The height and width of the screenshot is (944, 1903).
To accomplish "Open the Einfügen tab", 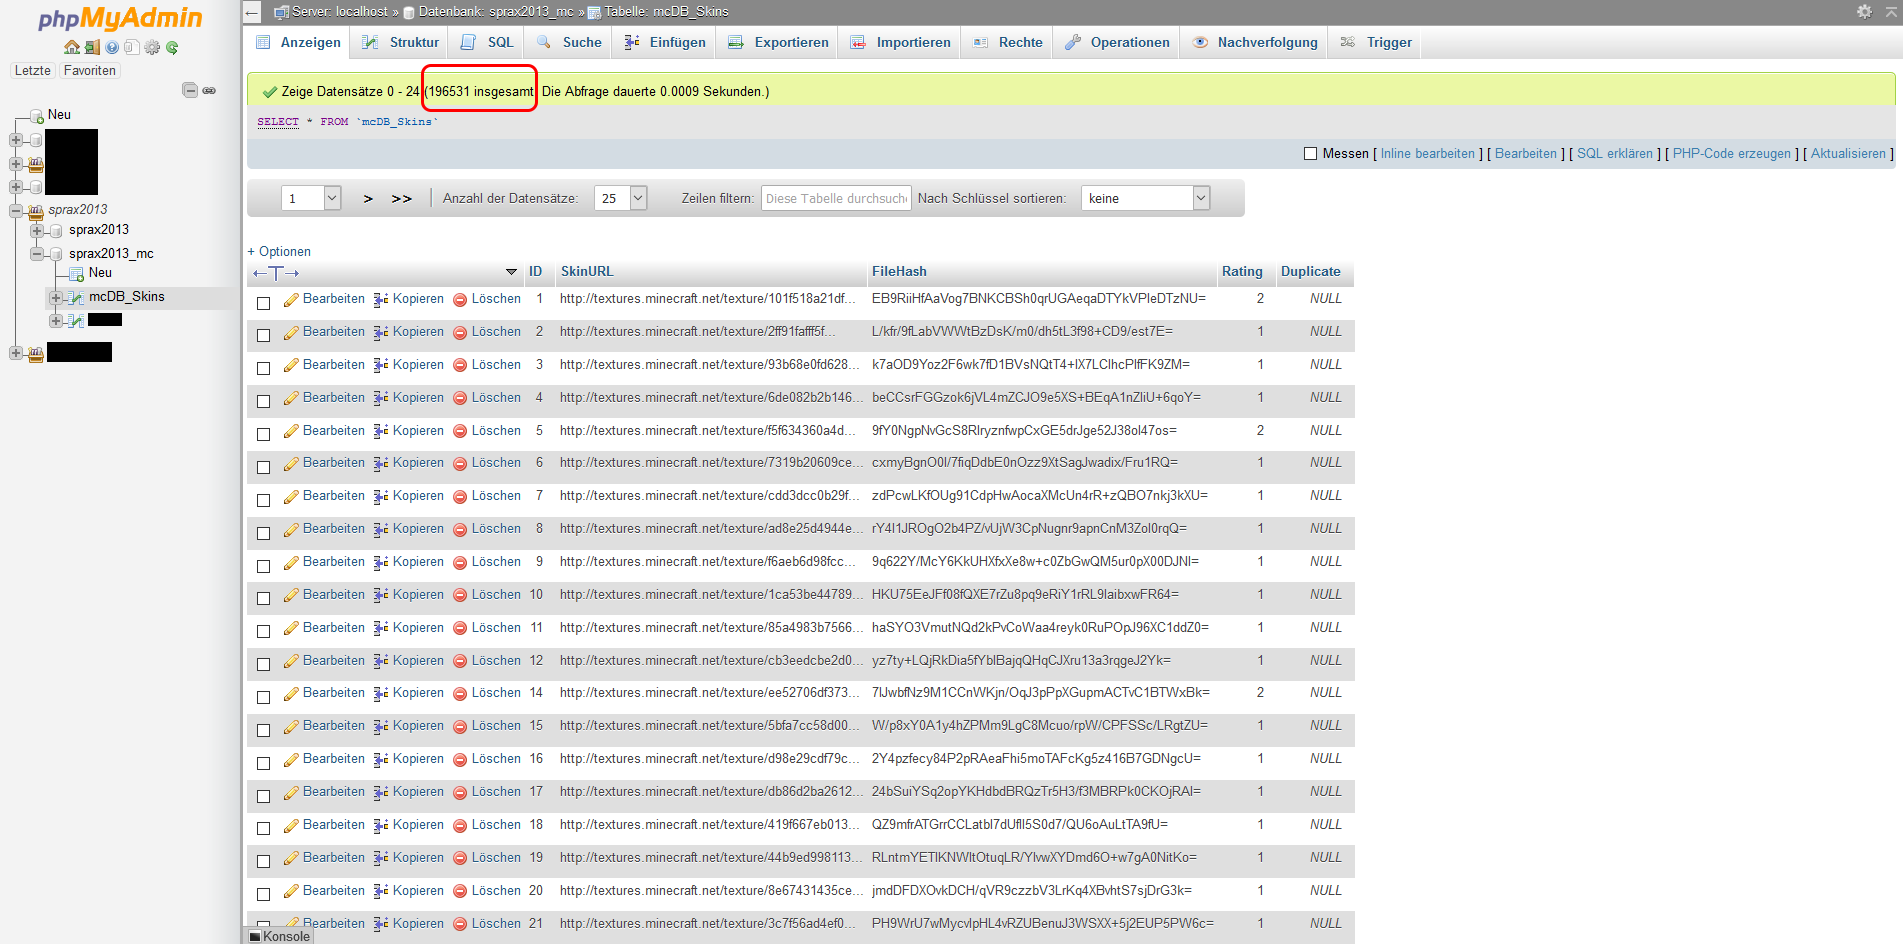I will tap(665, 42).
